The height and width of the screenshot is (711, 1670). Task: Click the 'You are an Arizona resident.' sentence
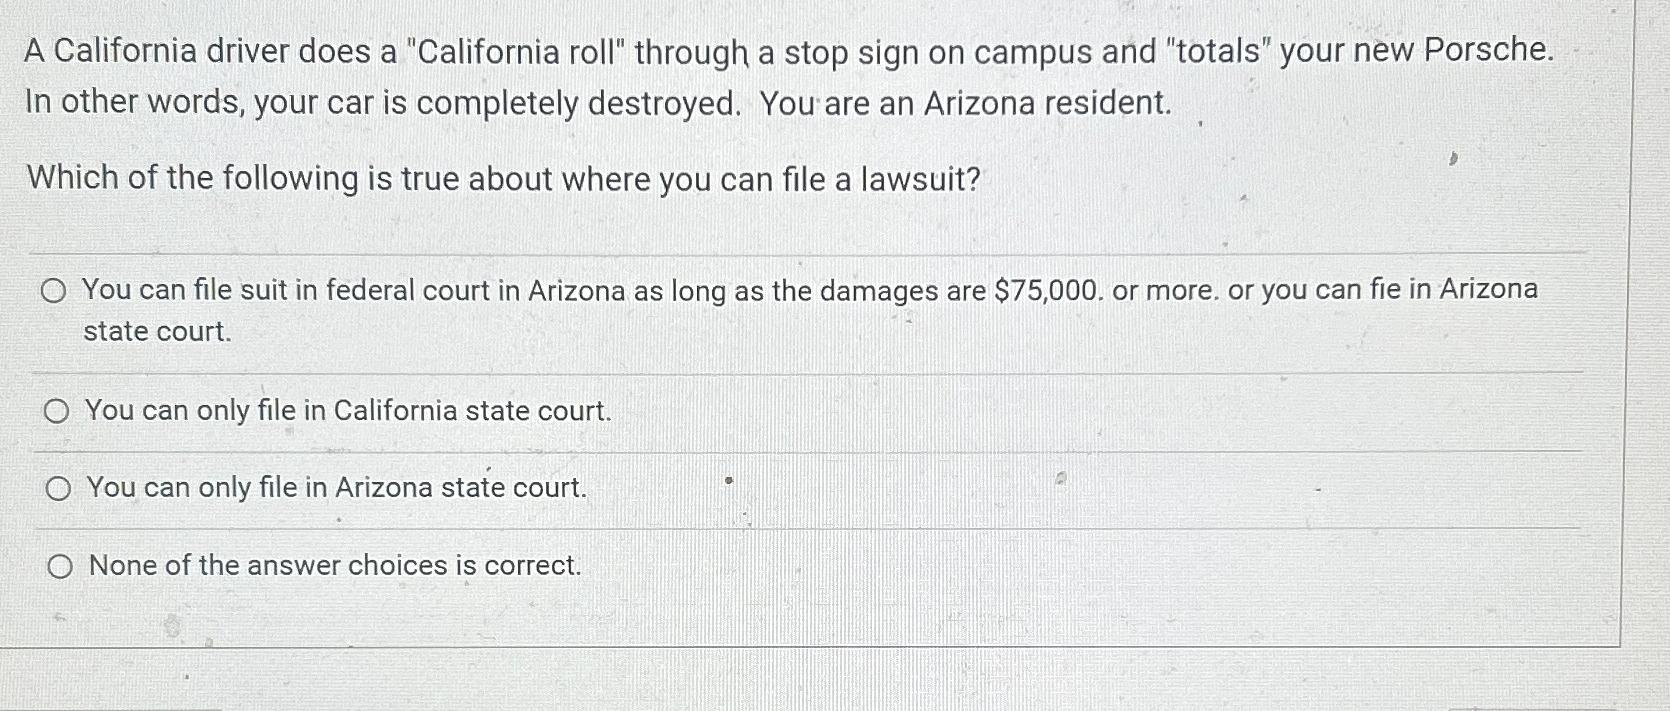pyautogui.click(x=965, y=103)
